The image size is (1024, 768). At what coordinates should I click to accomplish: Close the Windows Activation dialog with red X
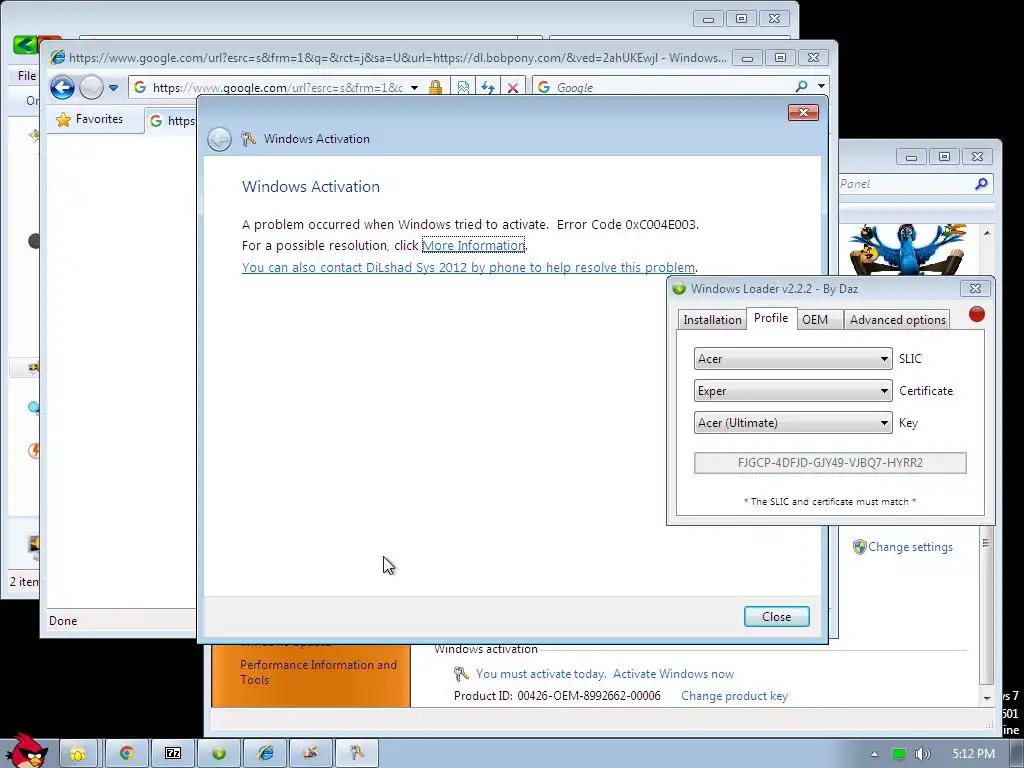(x=803, y=112)
